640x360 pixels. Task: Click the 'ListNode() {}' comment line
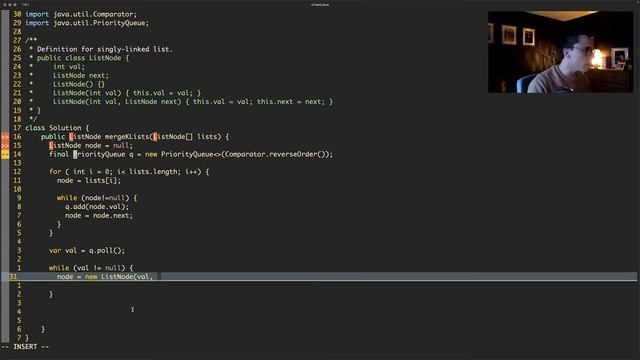(79, 84)
